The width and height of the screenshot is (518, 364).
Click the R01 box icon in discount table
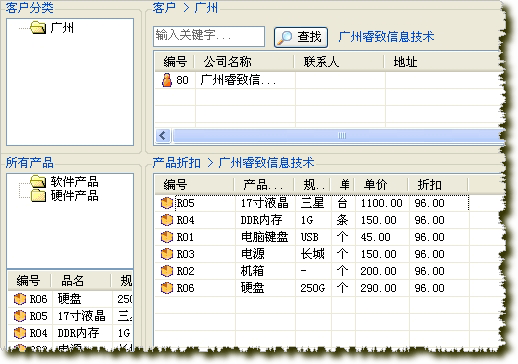[x=167, y=237]
